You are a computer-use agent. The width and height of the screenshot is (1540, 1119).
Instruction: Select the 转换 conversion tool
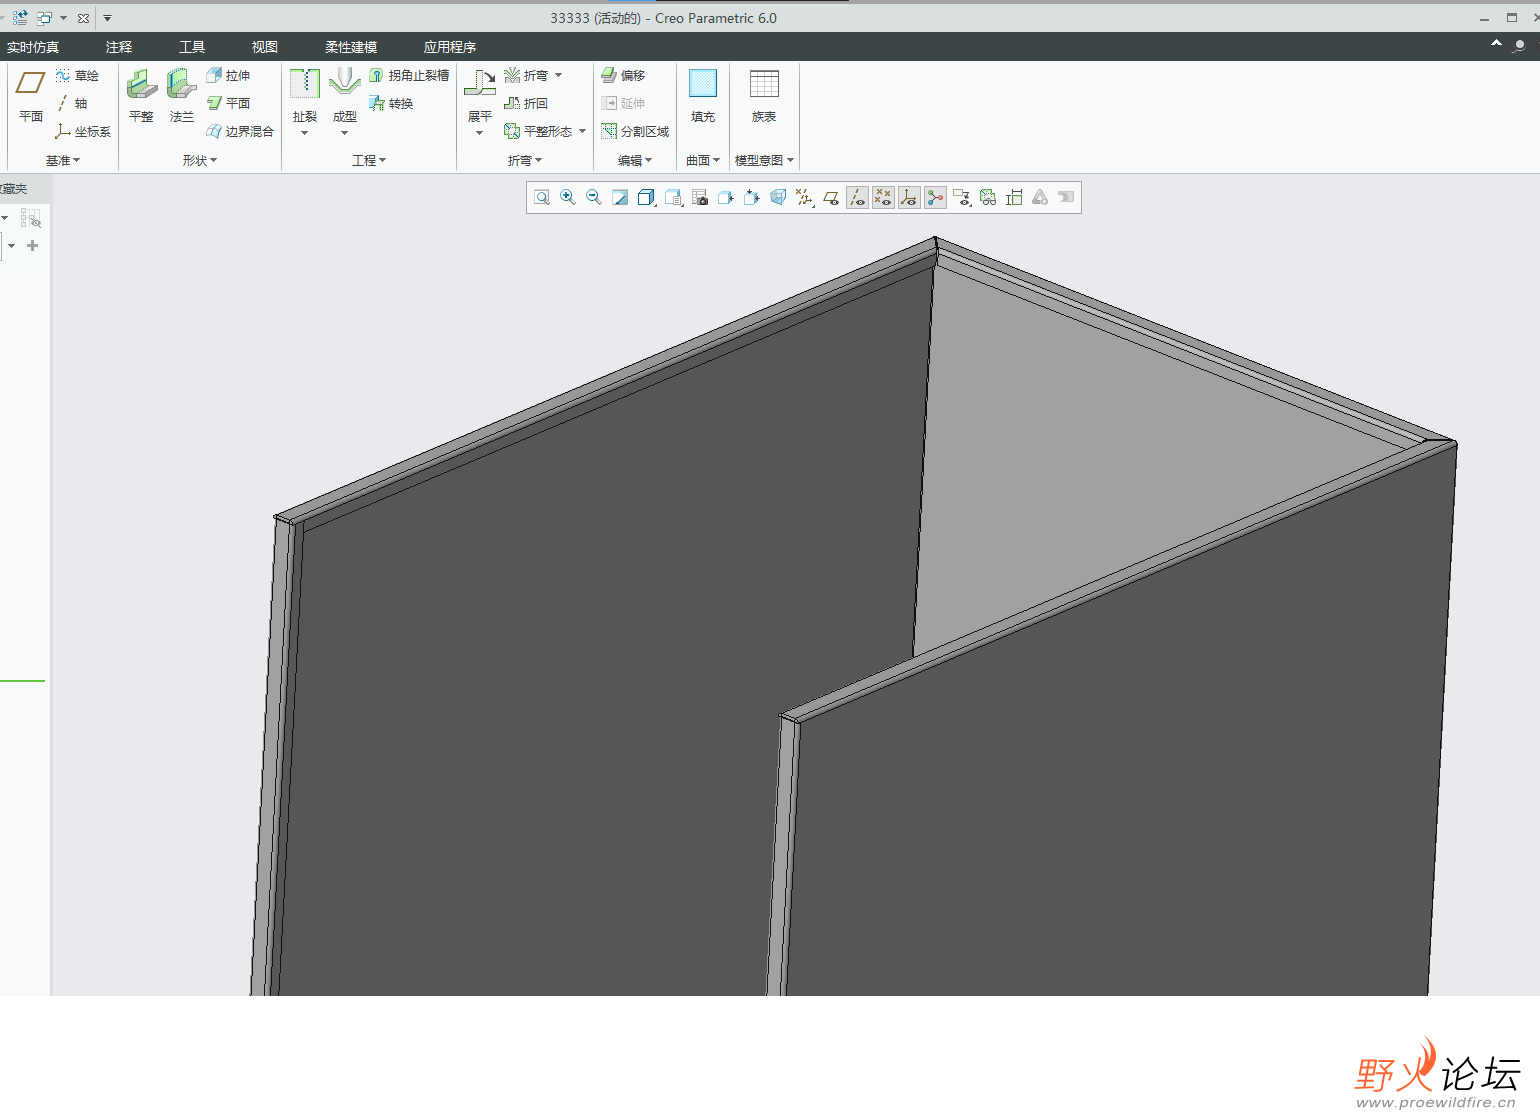click(x=391, y=103)
